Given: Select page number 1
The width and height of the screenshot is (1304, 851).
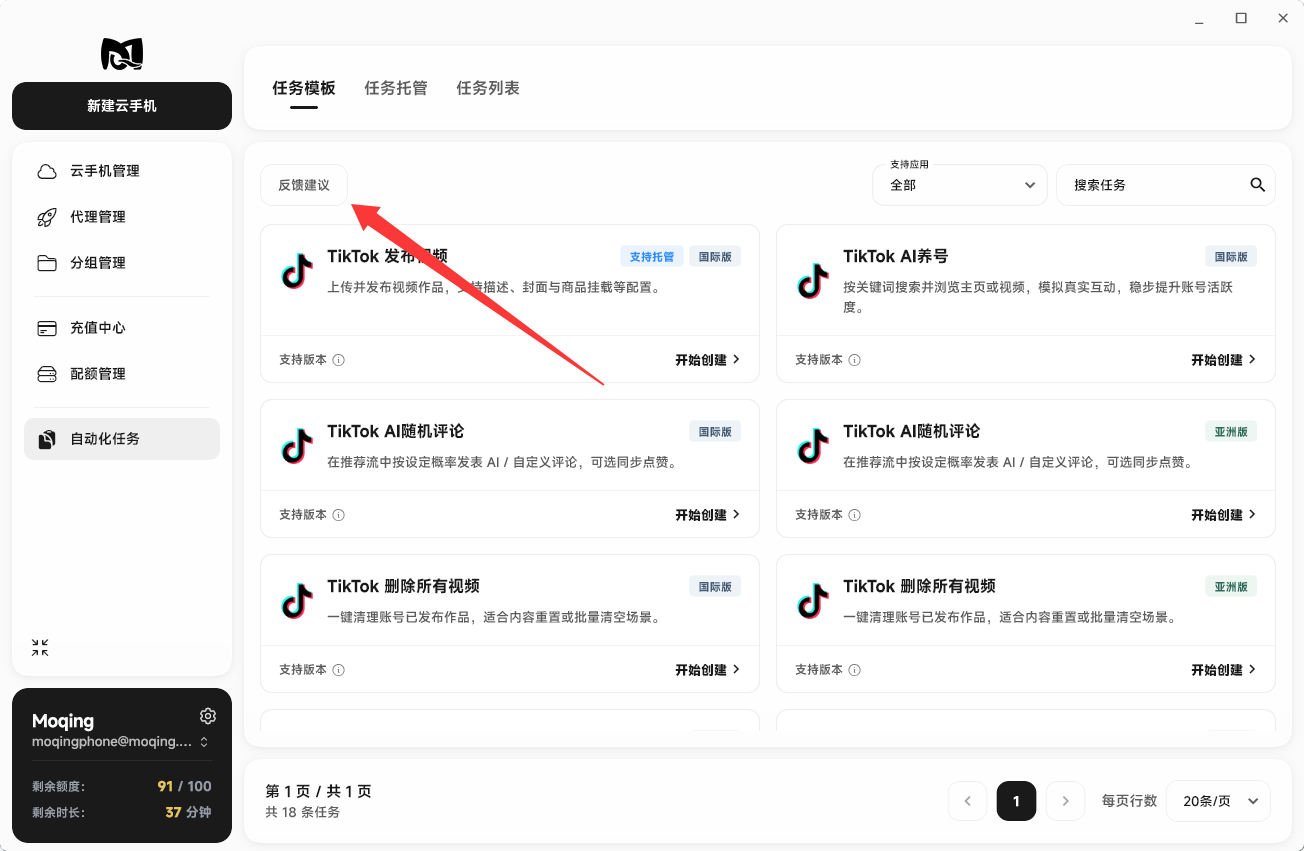Looking at the screenshot, I should (1017, 801).
